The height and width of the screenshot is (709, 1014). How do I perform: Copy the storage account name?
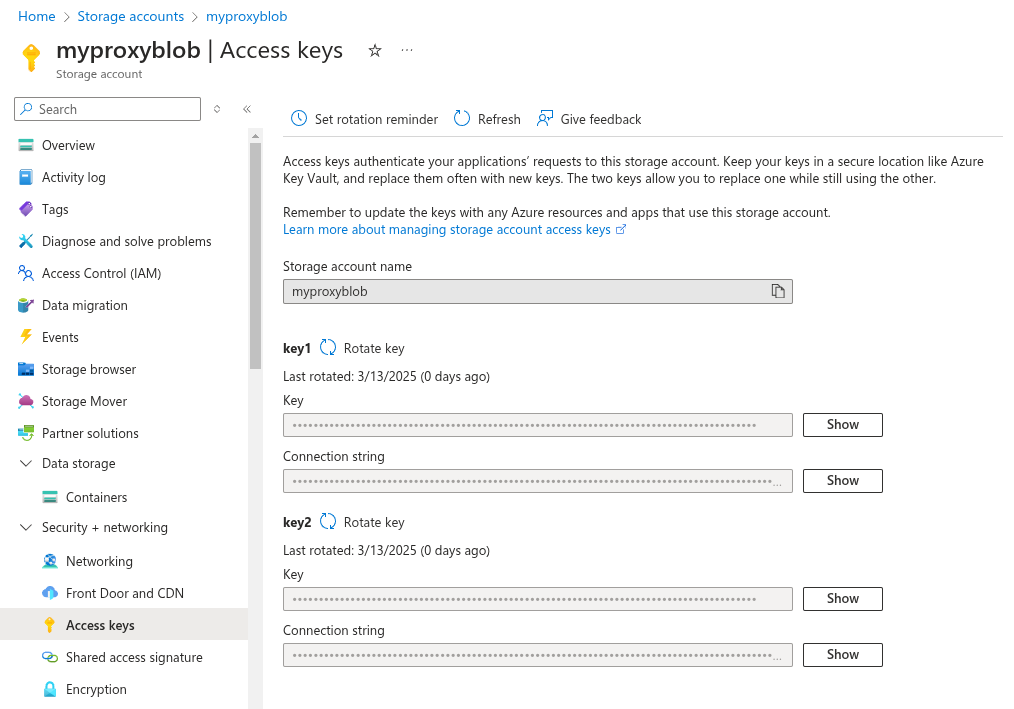(778, 291)
